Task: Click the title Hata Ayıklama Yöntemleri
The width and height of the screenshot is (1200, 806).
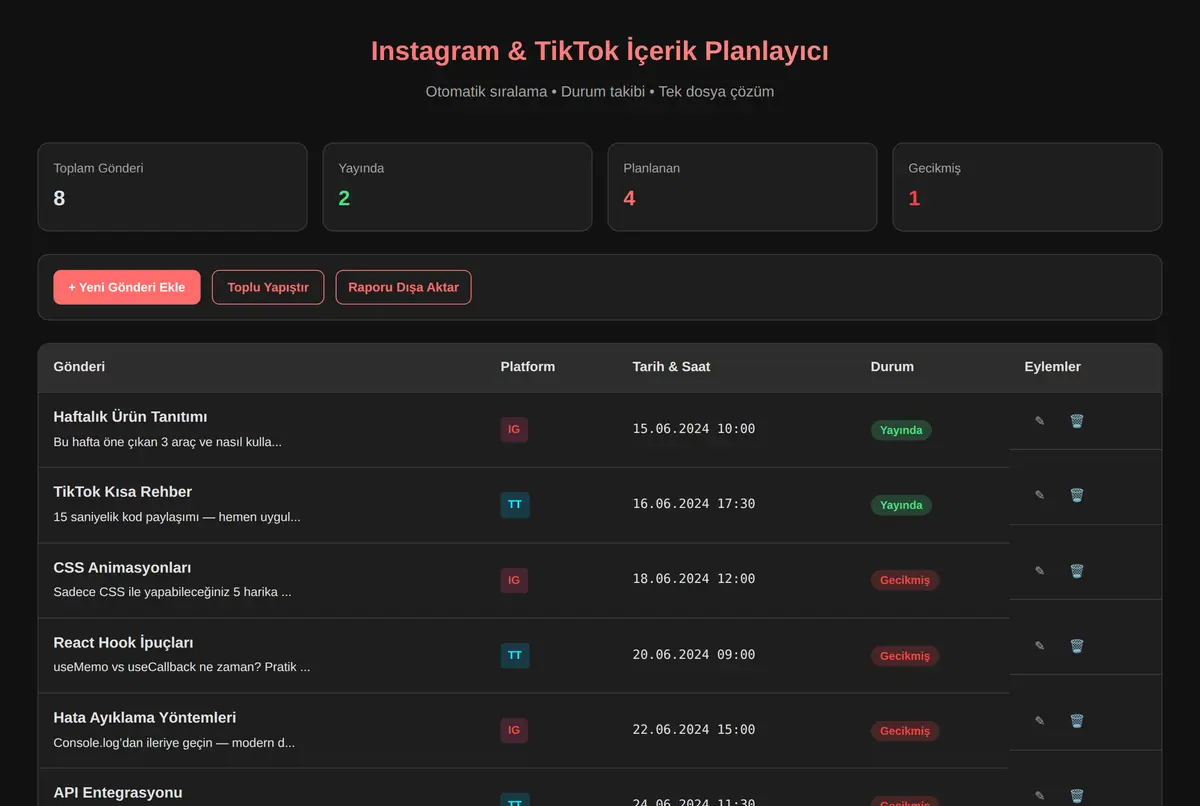Action: [x=145, y=718]
